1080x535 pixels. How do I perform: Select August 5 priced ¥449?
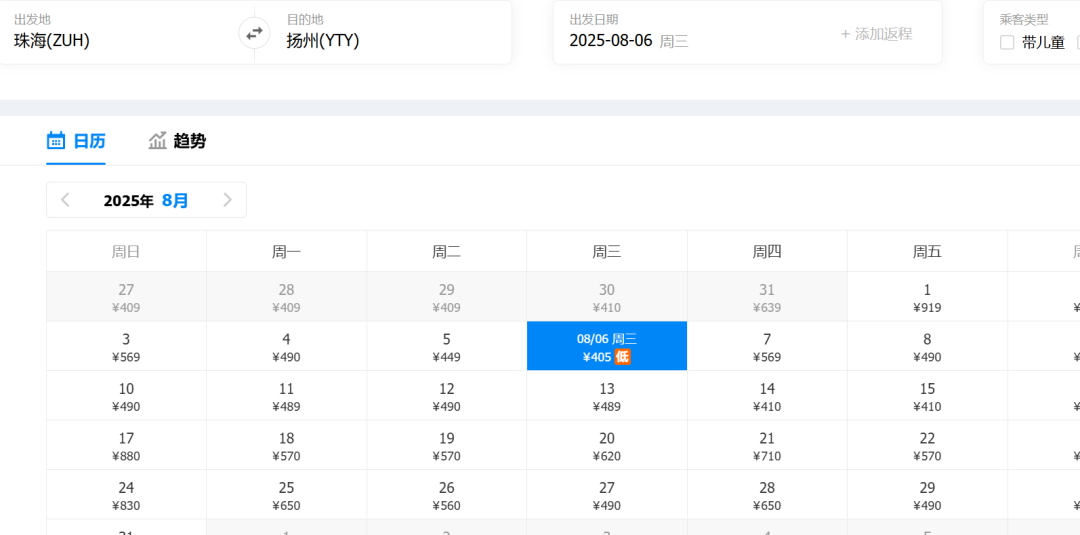446,346
